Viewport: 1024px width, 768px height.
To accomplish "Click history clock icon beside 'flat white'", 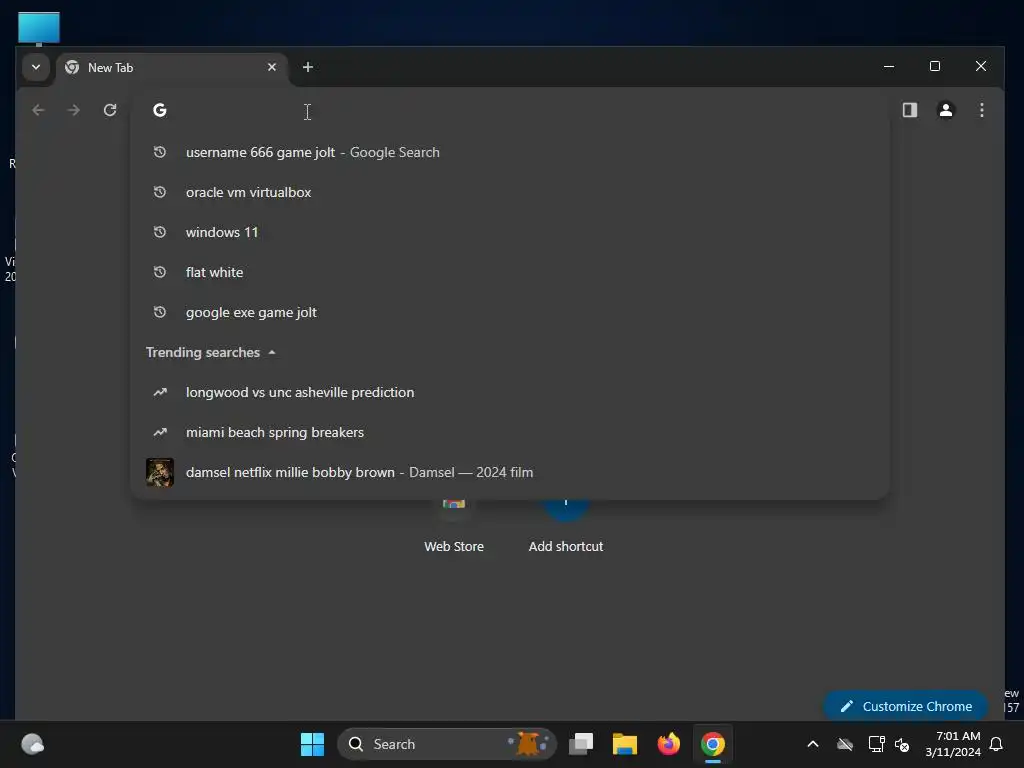I will (x=160, y=272).
